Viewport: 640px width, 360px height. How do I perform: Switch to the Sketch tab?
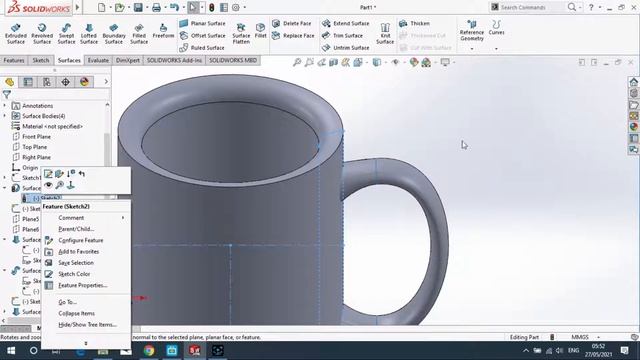pos(41,60)
